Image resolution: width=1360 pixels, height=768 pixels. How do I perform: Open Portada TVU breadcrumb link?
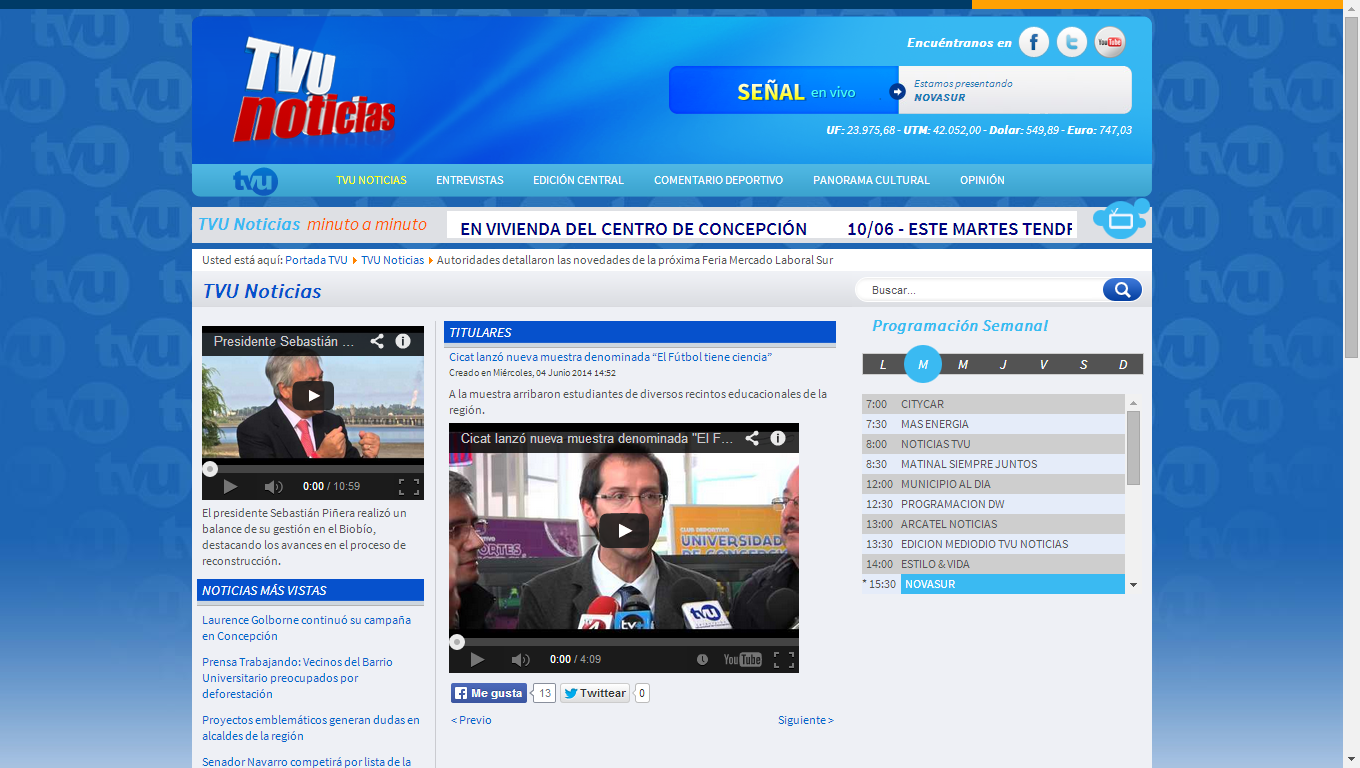pyautogui.click(x=316, y=260)
